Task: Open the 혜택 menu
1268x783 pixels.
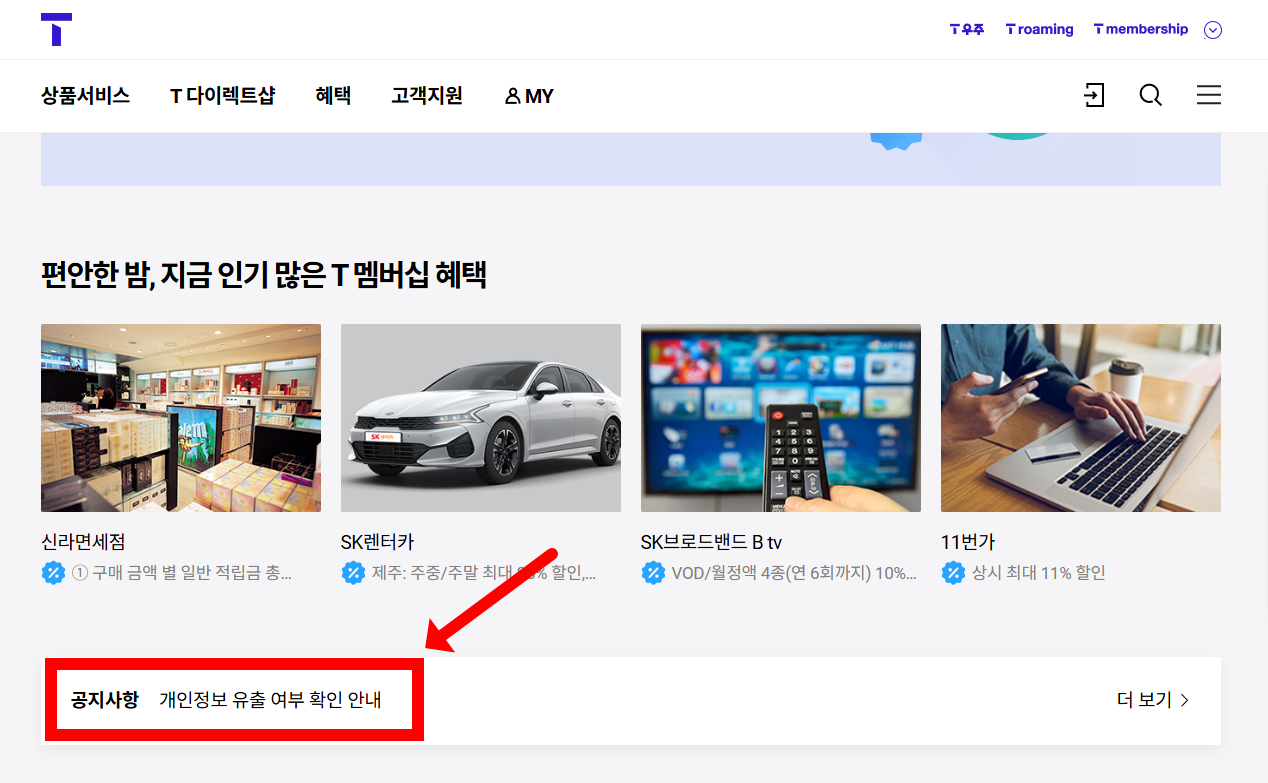Action: pyautogui.click(x=333, y=96)
